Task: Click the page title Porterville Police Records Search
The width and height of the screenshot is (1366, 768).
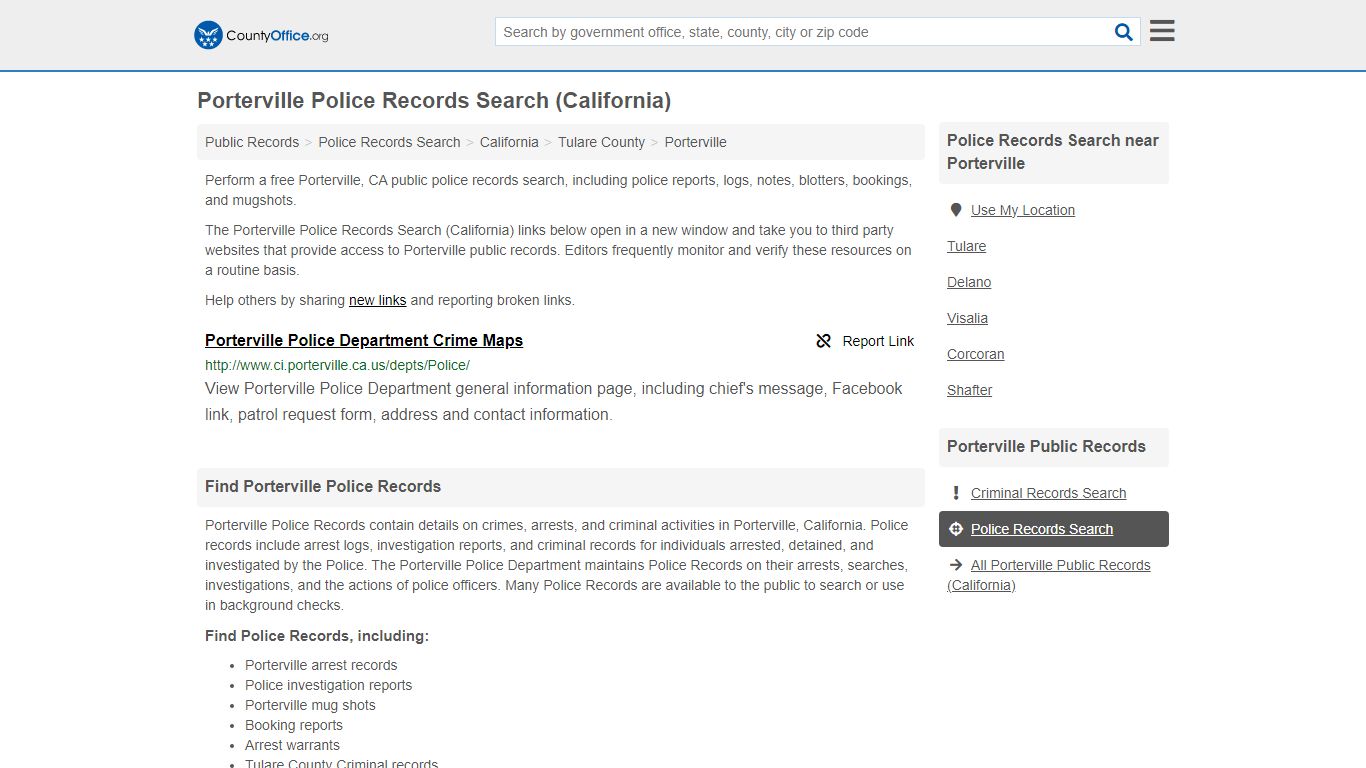Action: 434,100
